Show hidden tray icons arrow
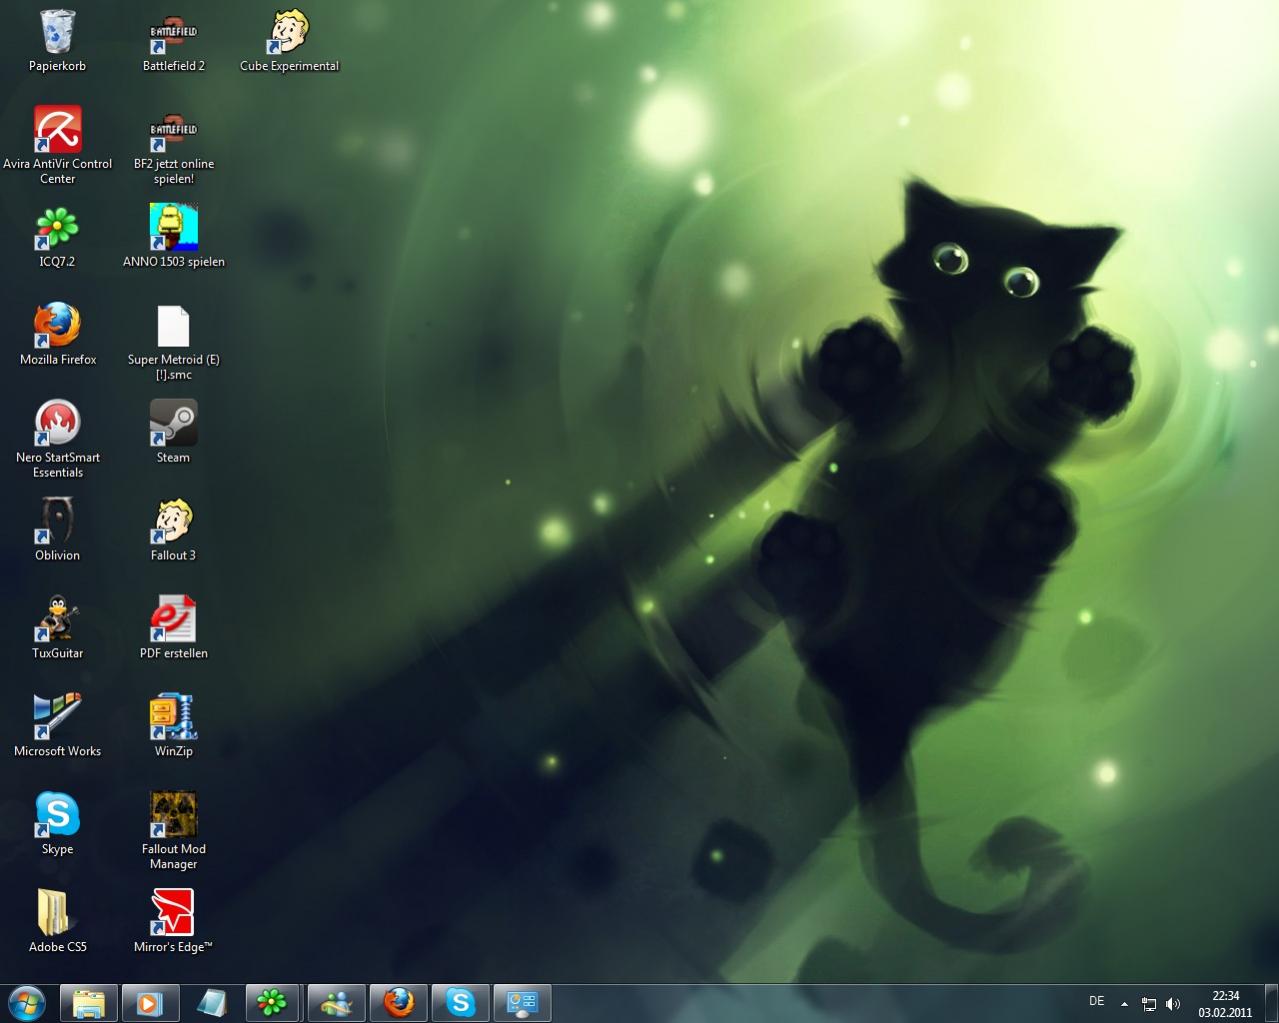This screenshot has height=1023, width=1279. coord(1124,1004)
